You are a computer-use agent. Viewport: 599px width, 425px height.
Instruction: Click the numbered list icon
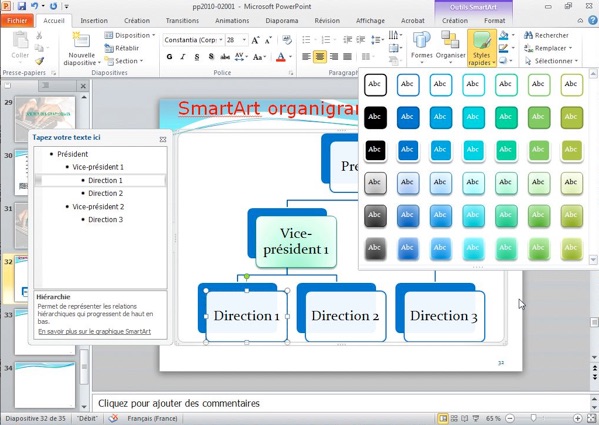coord(325,40)
